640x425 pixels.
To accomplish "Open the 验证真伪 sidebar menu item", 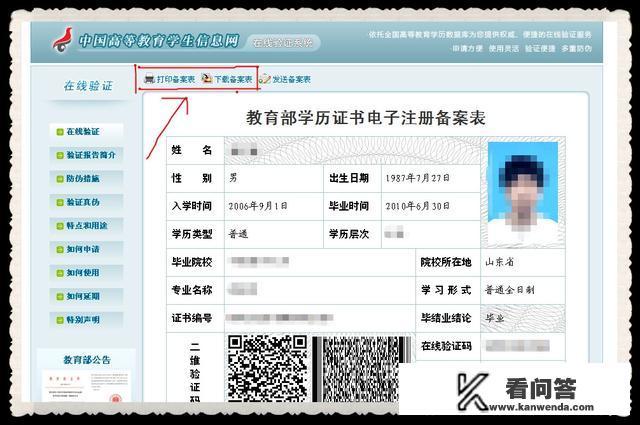I will tap(86, 202).
